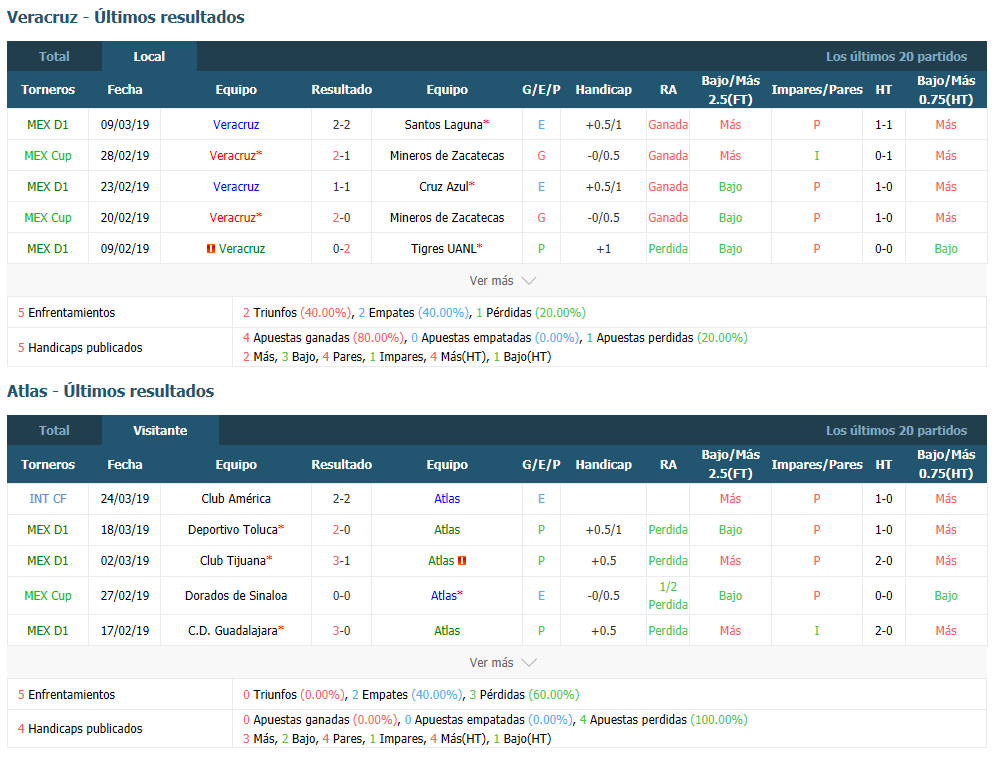Viewport: 995px width, 758px height.
Task: Click the HT score 0-1 on 28/02/19
Action: tap(883, 155)
